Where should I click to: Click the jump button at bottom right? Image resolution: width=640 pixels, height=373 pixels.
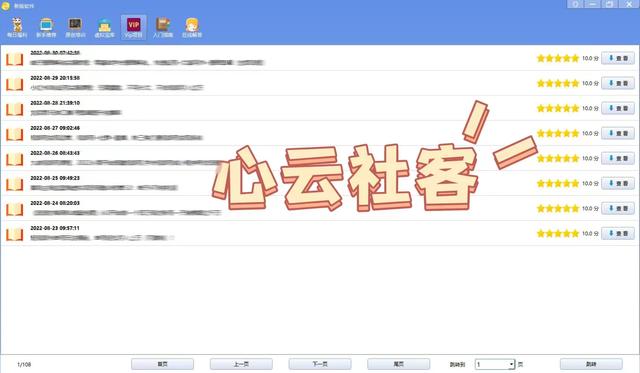(x=591, y=364)
